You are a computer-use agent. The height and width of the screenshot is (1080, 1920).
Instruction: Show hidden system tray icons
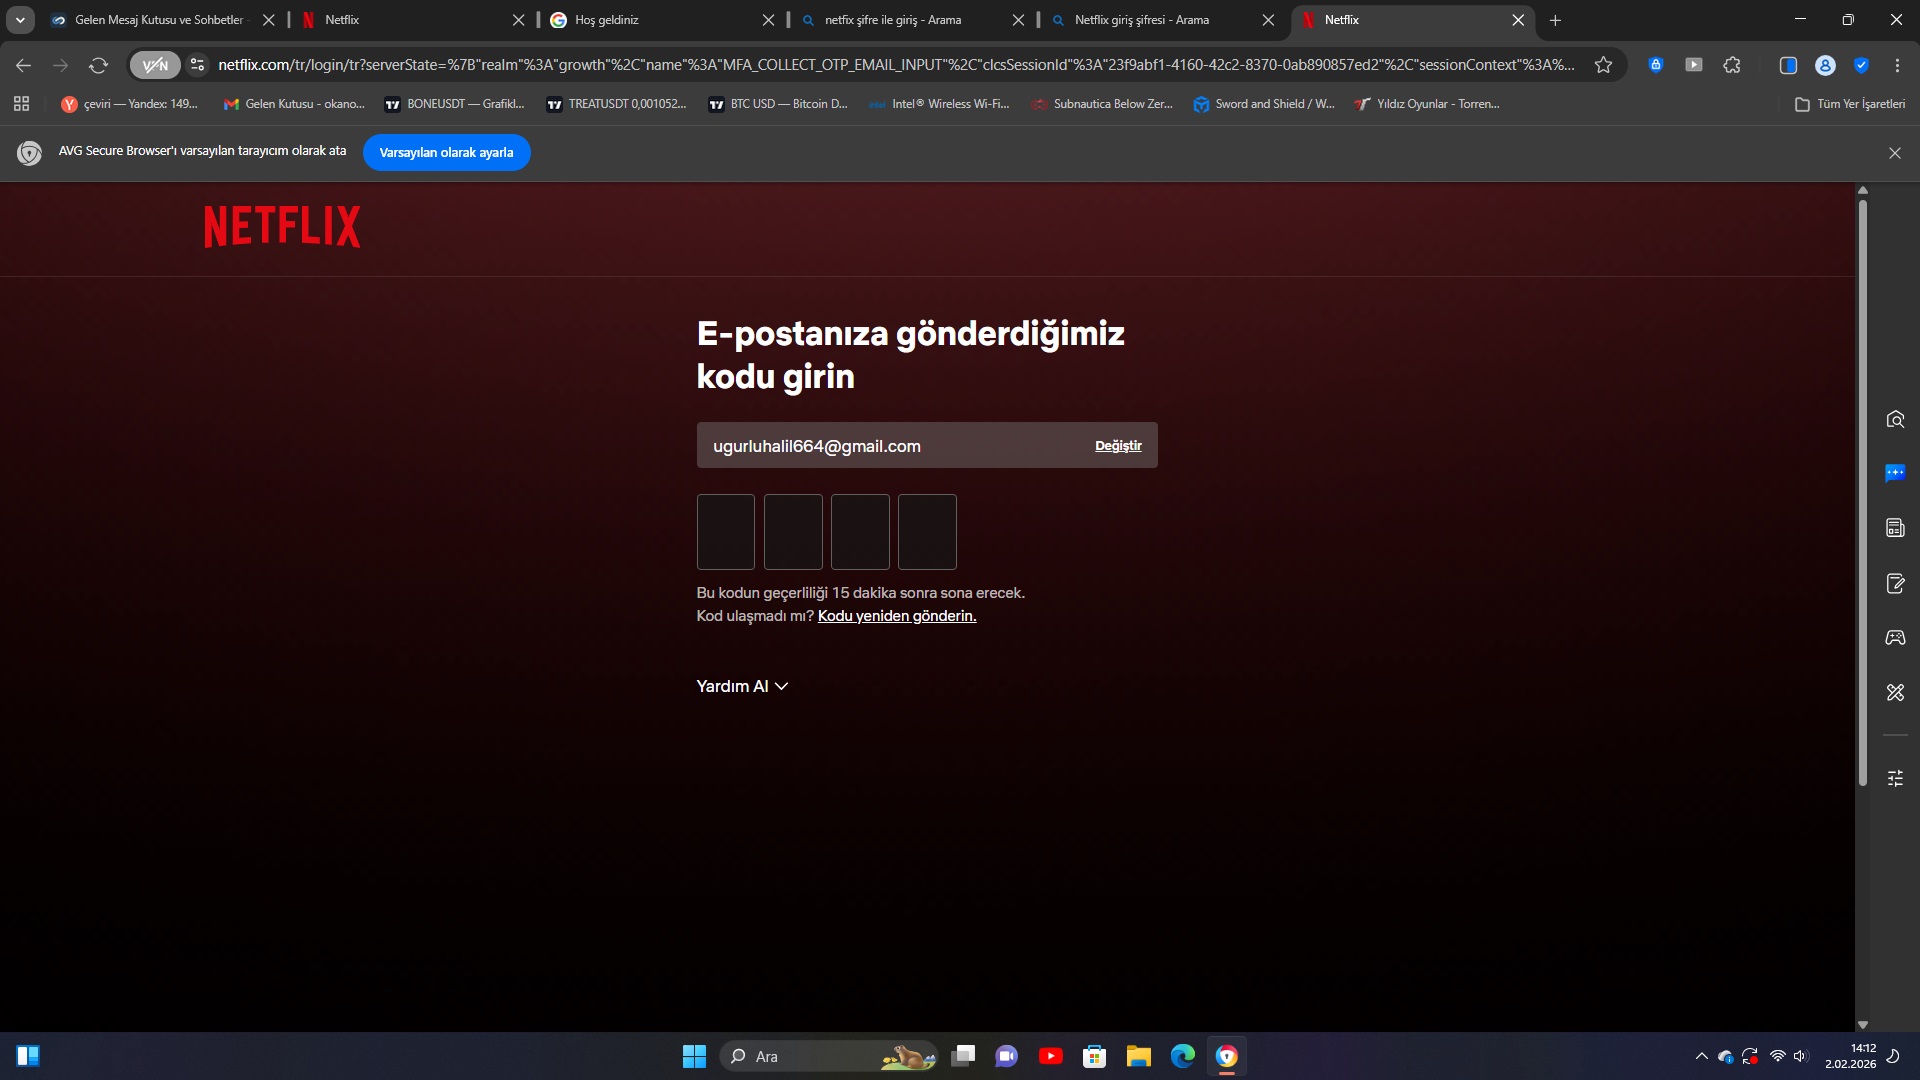point(1701,1056)
